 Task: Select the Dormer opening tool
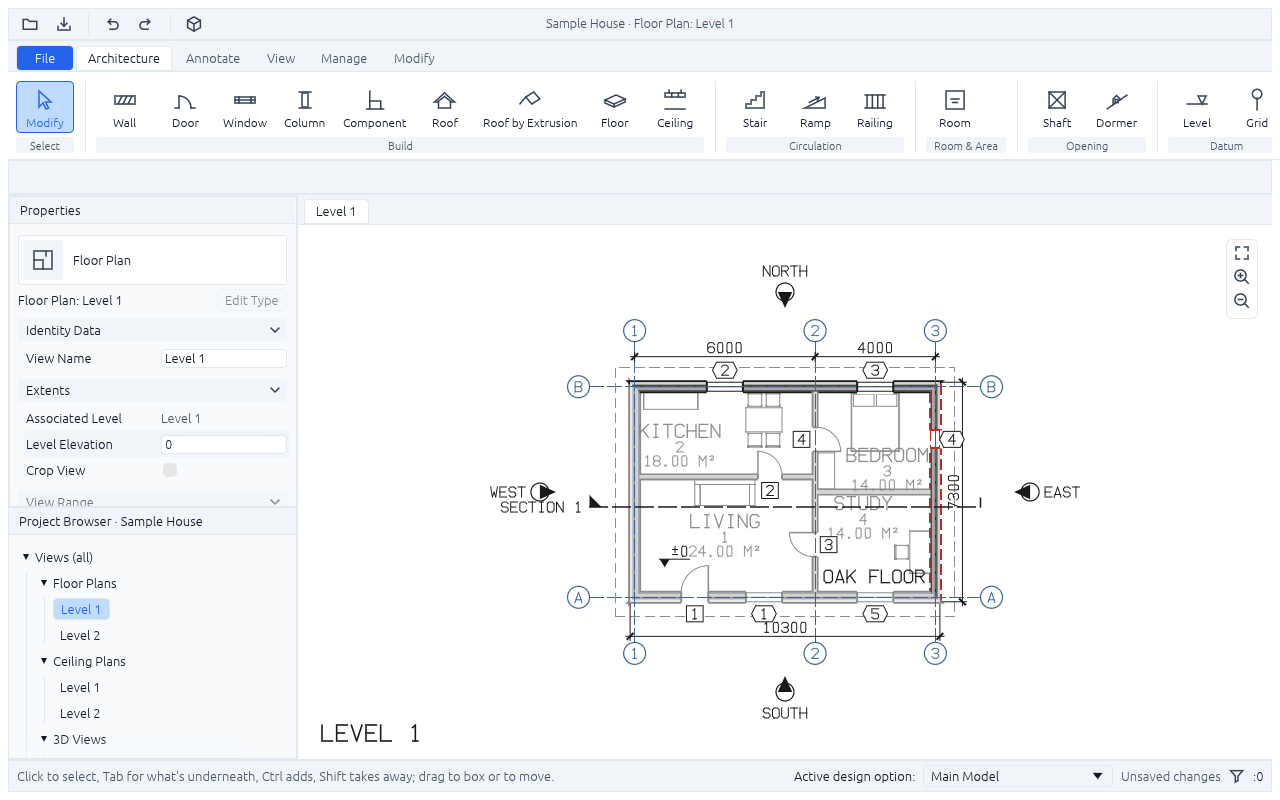1117,108
